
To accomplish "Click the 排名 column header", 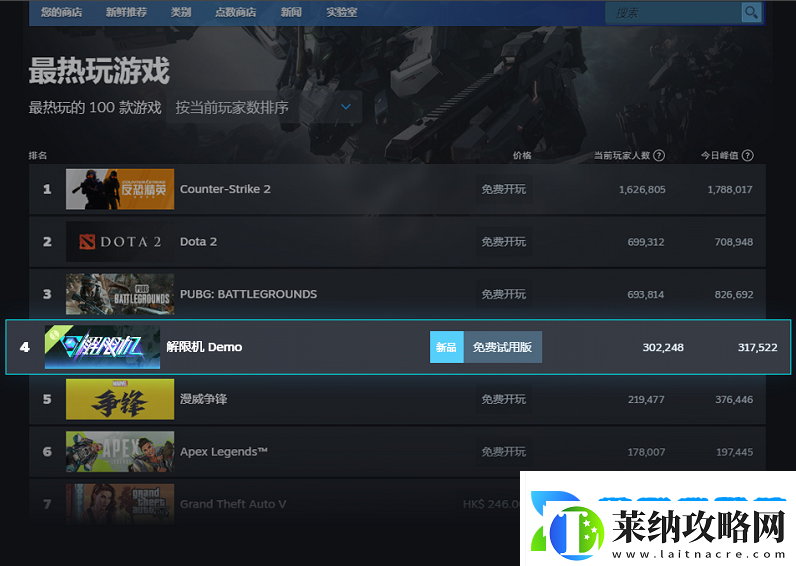I will click(38, 155).
